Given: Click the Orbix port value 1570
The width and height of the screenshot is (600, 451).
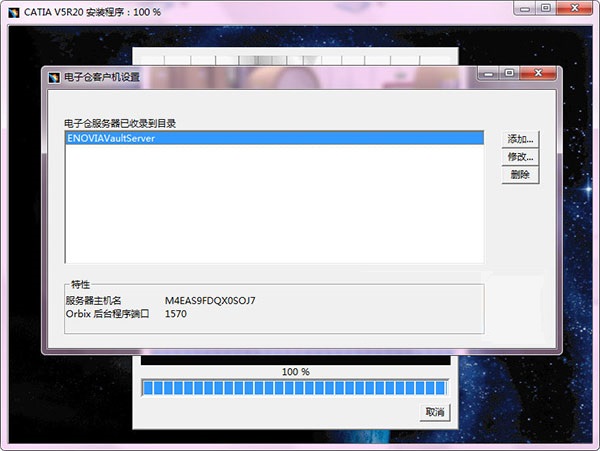Looking at the screenshot, I should click(x=176, y=314).
